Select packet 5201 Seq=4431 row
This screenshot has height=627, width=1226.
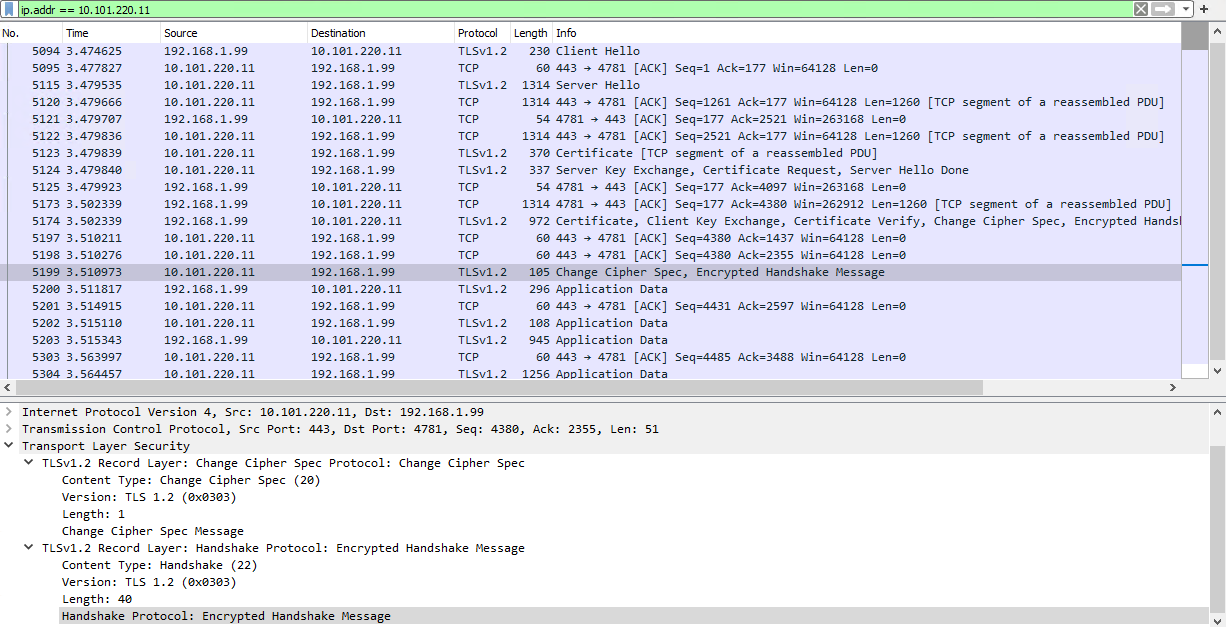(590, 306)
